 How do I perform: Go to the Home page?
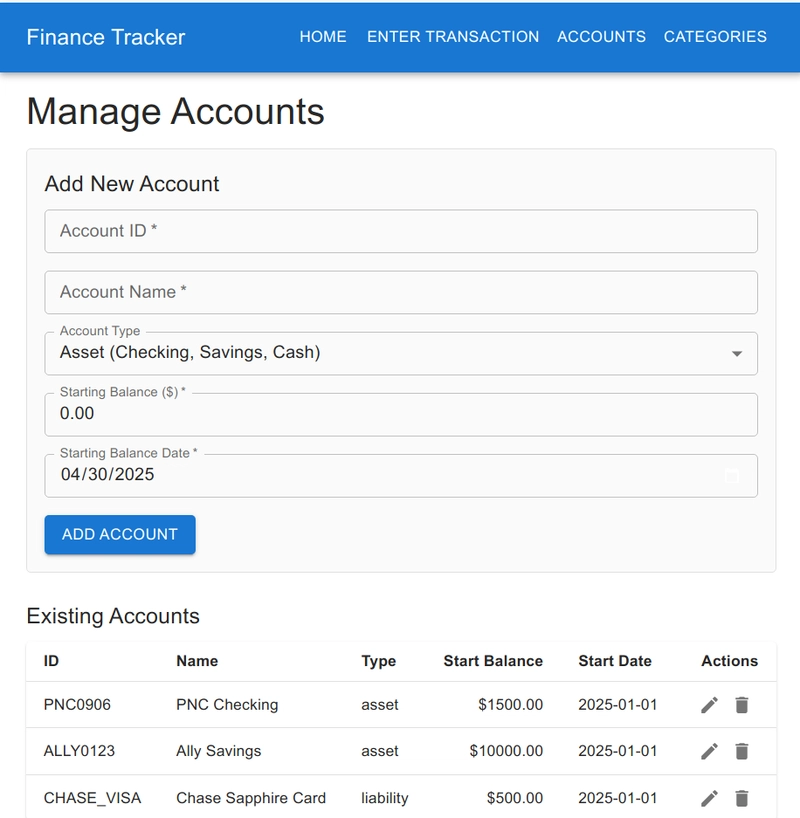323,37
